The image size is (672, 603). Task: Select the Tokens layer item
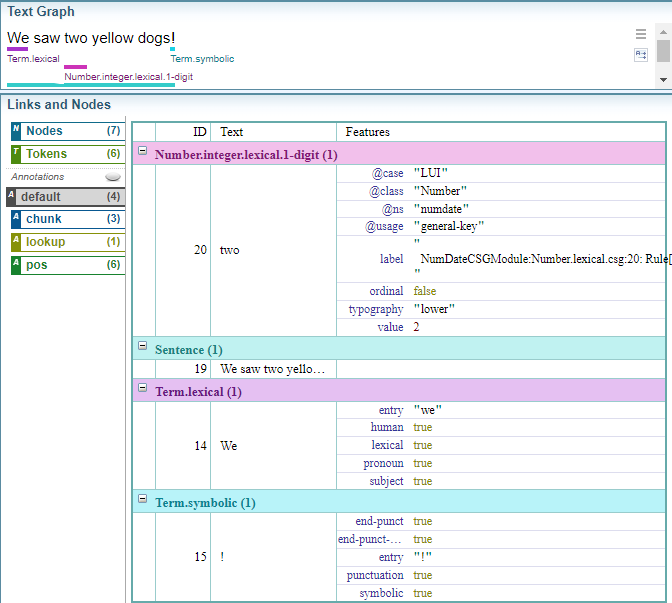click(66, 154)
